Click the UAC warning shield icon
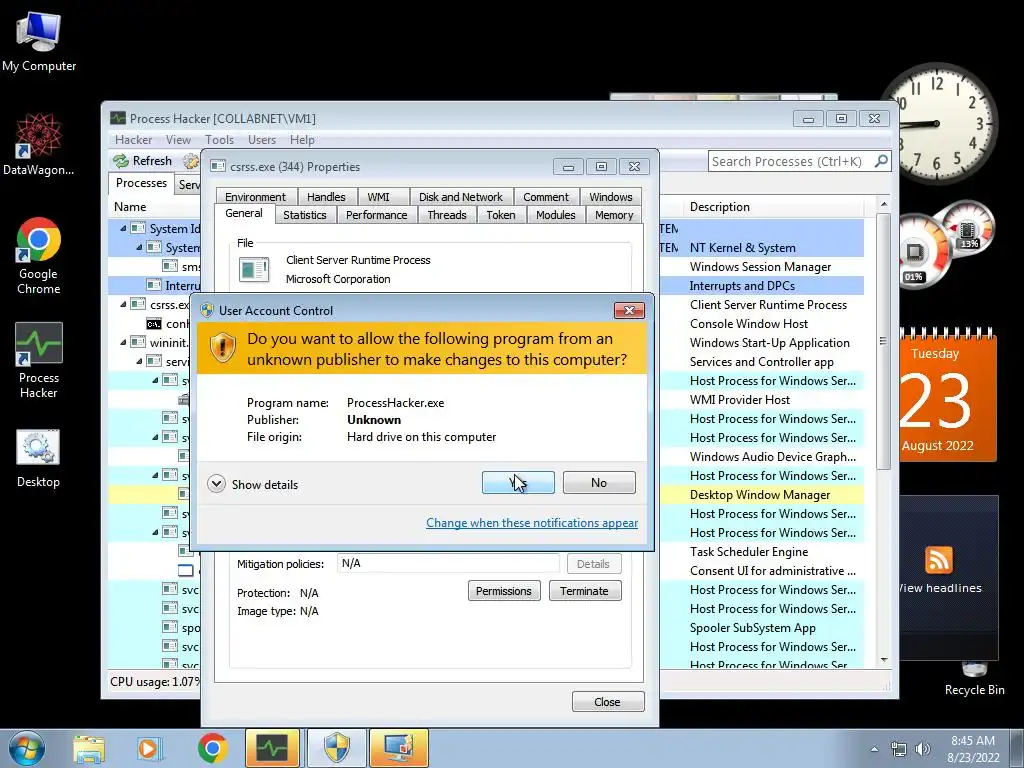The width and height of the screenshot is (1024, 768). coord(223,347)
